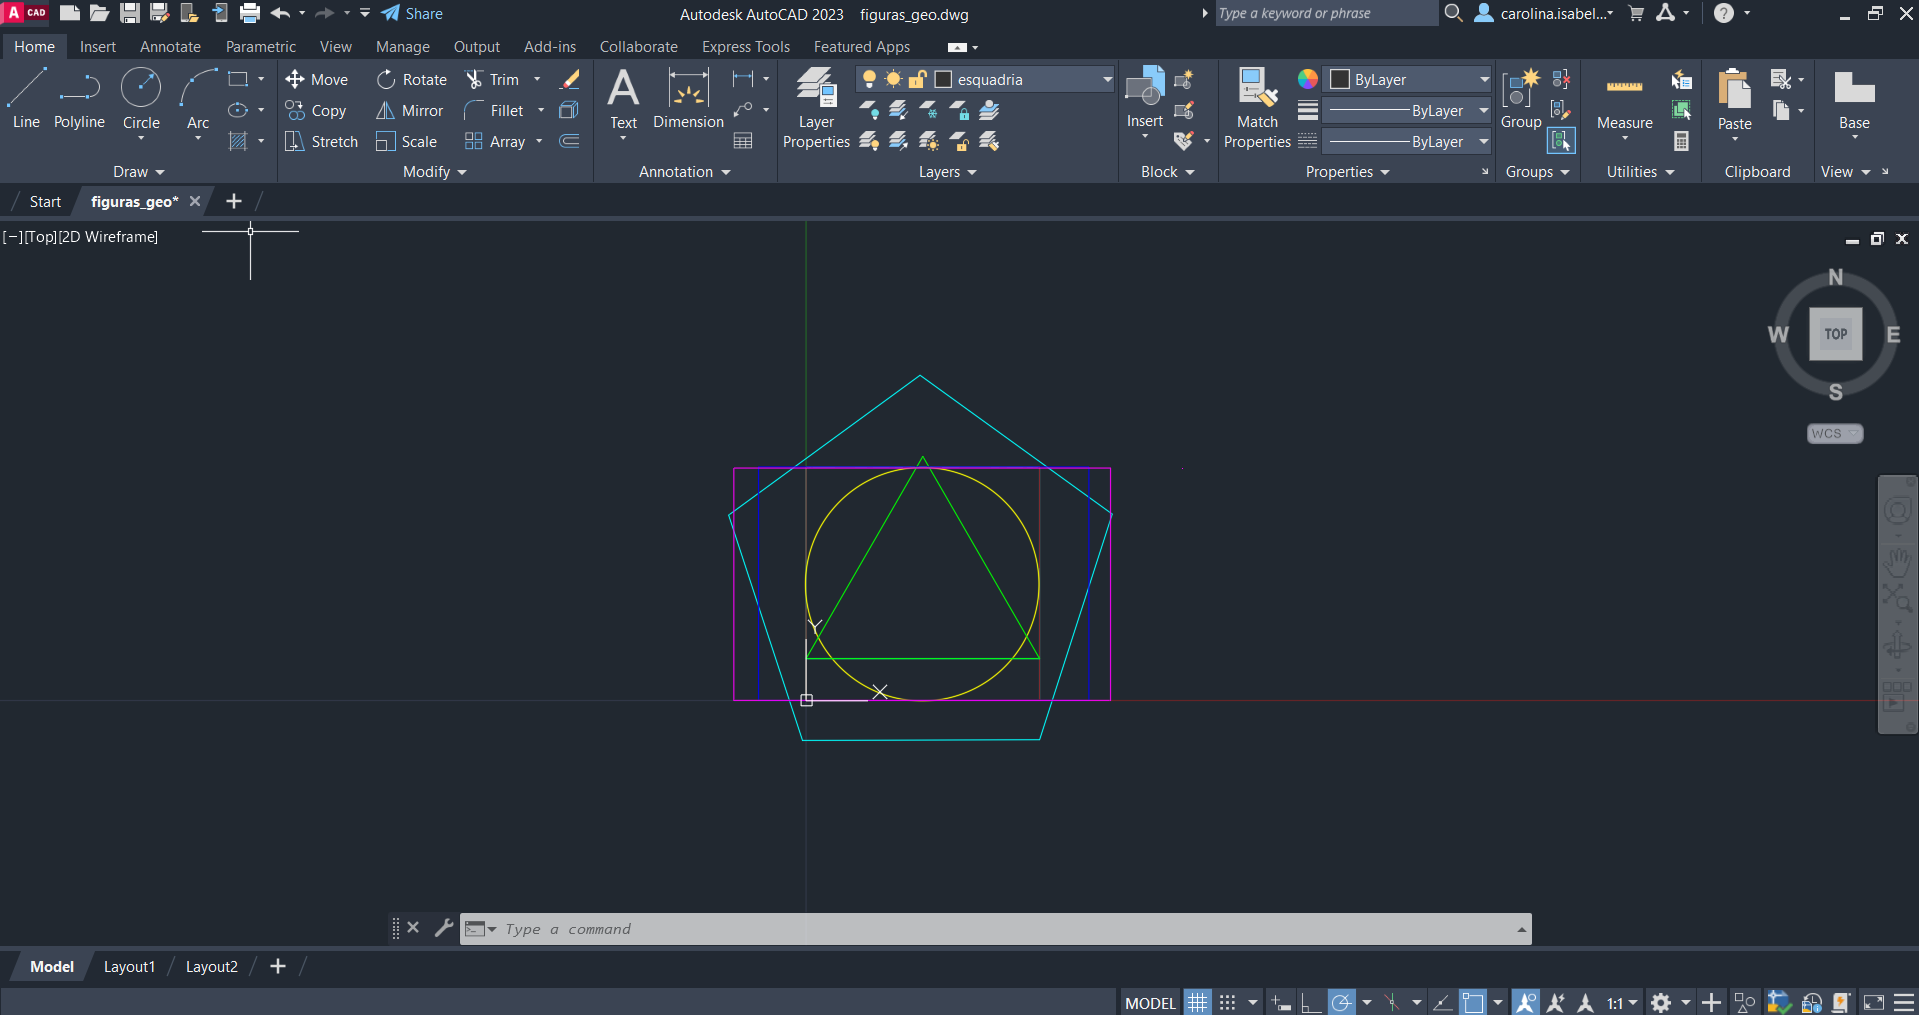Toggle polar tracking in status bar
Viewport: 1919px width, 1015px height.
1342,1002
